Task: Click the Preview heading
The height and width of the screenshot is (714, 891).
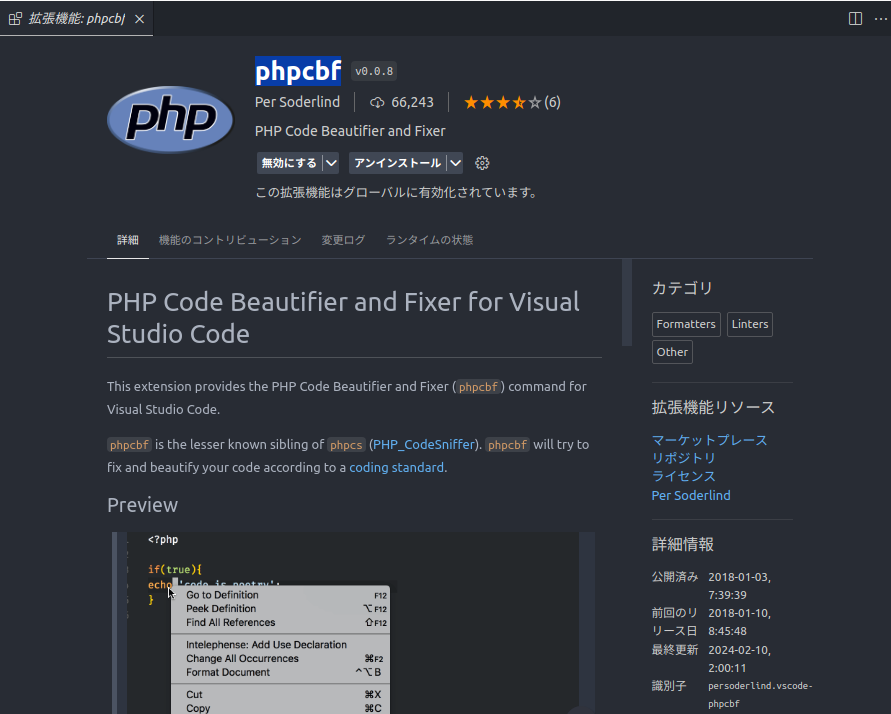Action: pyautogui.click(x=143, y=505)
